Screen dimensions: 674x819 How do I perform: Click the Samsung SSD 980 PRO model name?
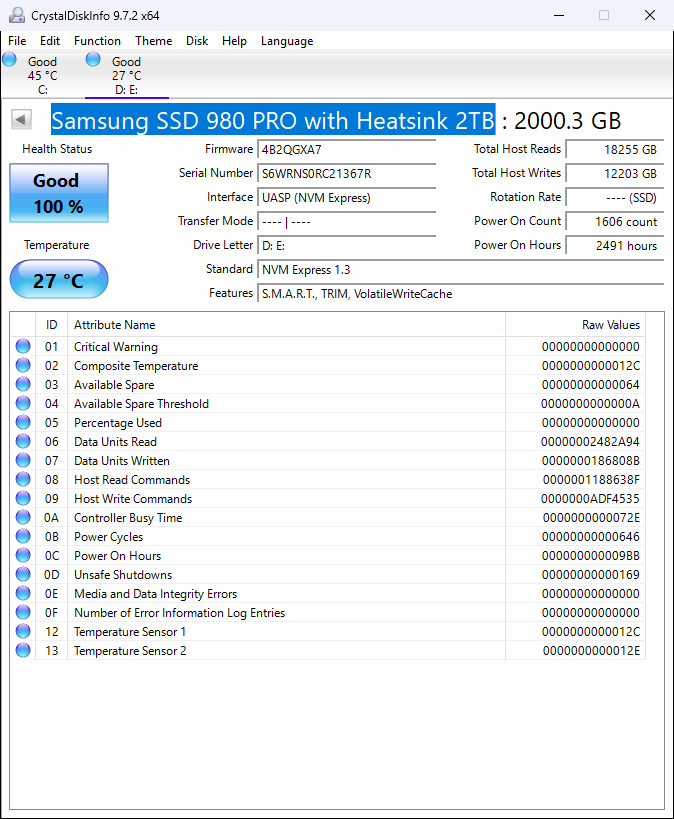pyautogui.click(x=273, y=120)
